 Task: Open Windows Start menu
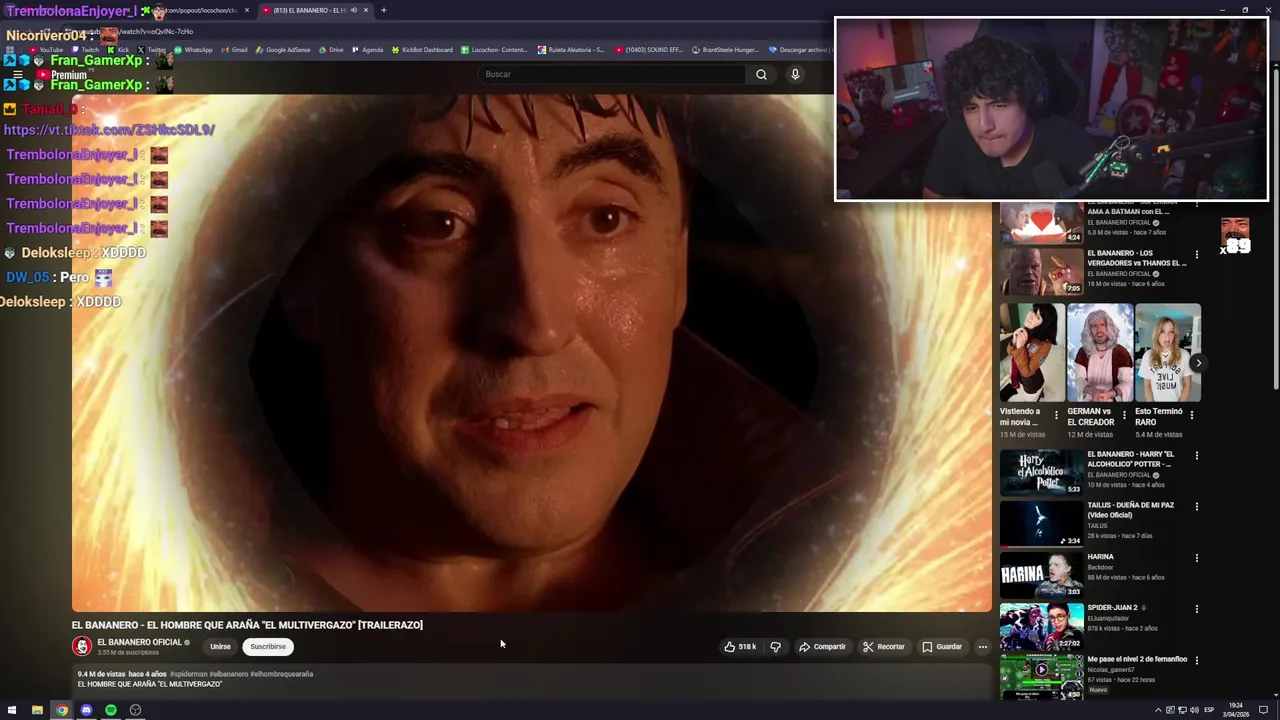coord(12,710)
